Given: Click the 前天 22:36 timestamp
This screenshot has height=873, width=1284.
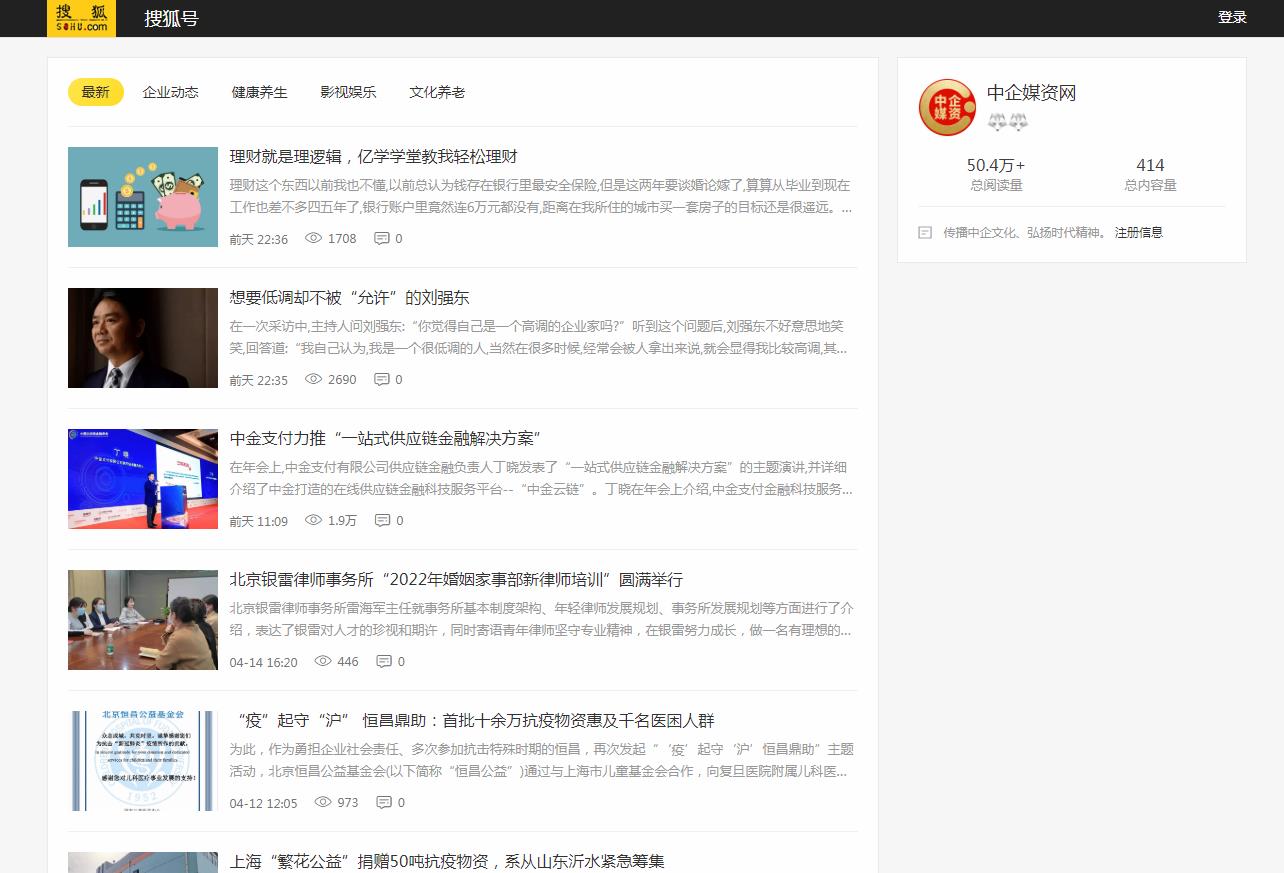Looking at the screenshot, I should pyautogui.click(x=258, y=239).
